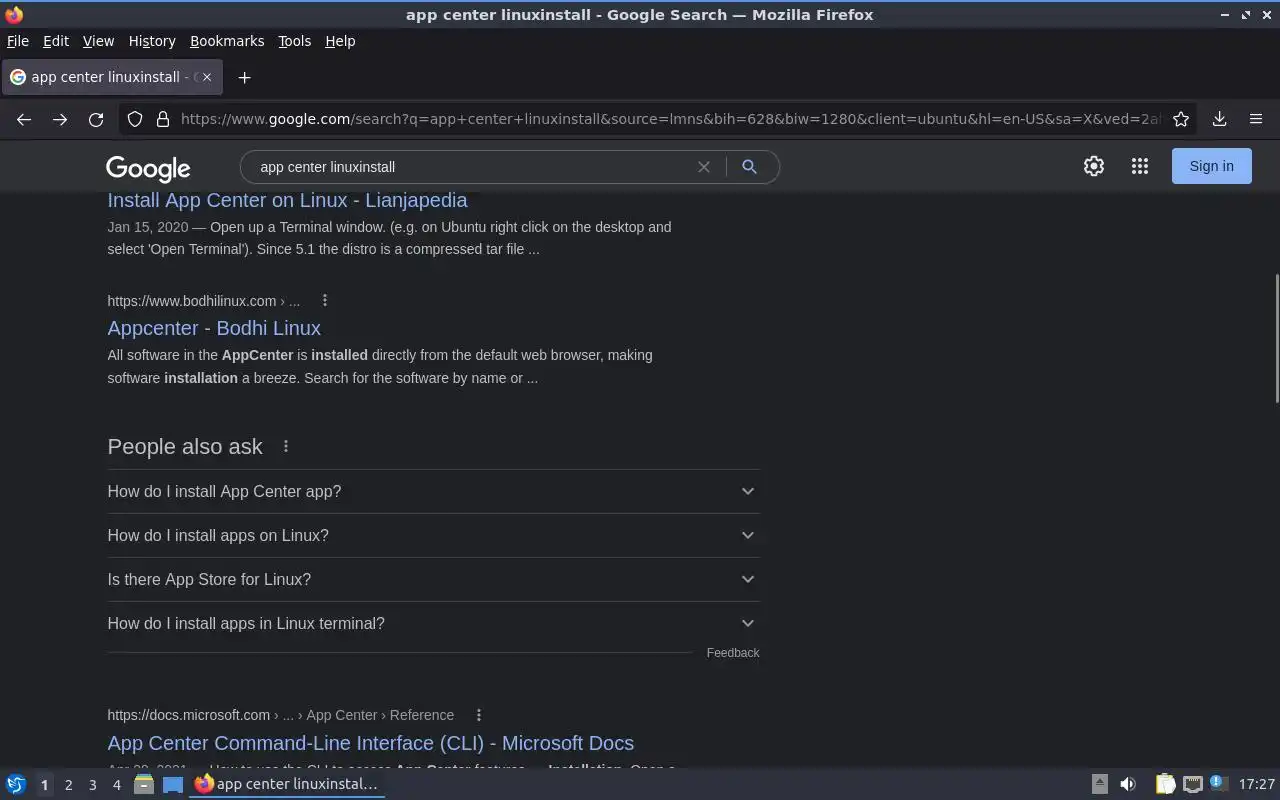Open file manager from taskbar
The height and width of the screenshot is (800, 1280).
[x=143, y=784]
